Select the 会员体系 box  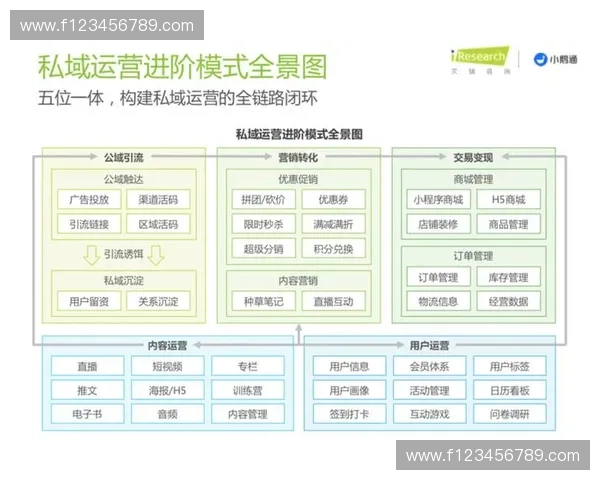429,366
